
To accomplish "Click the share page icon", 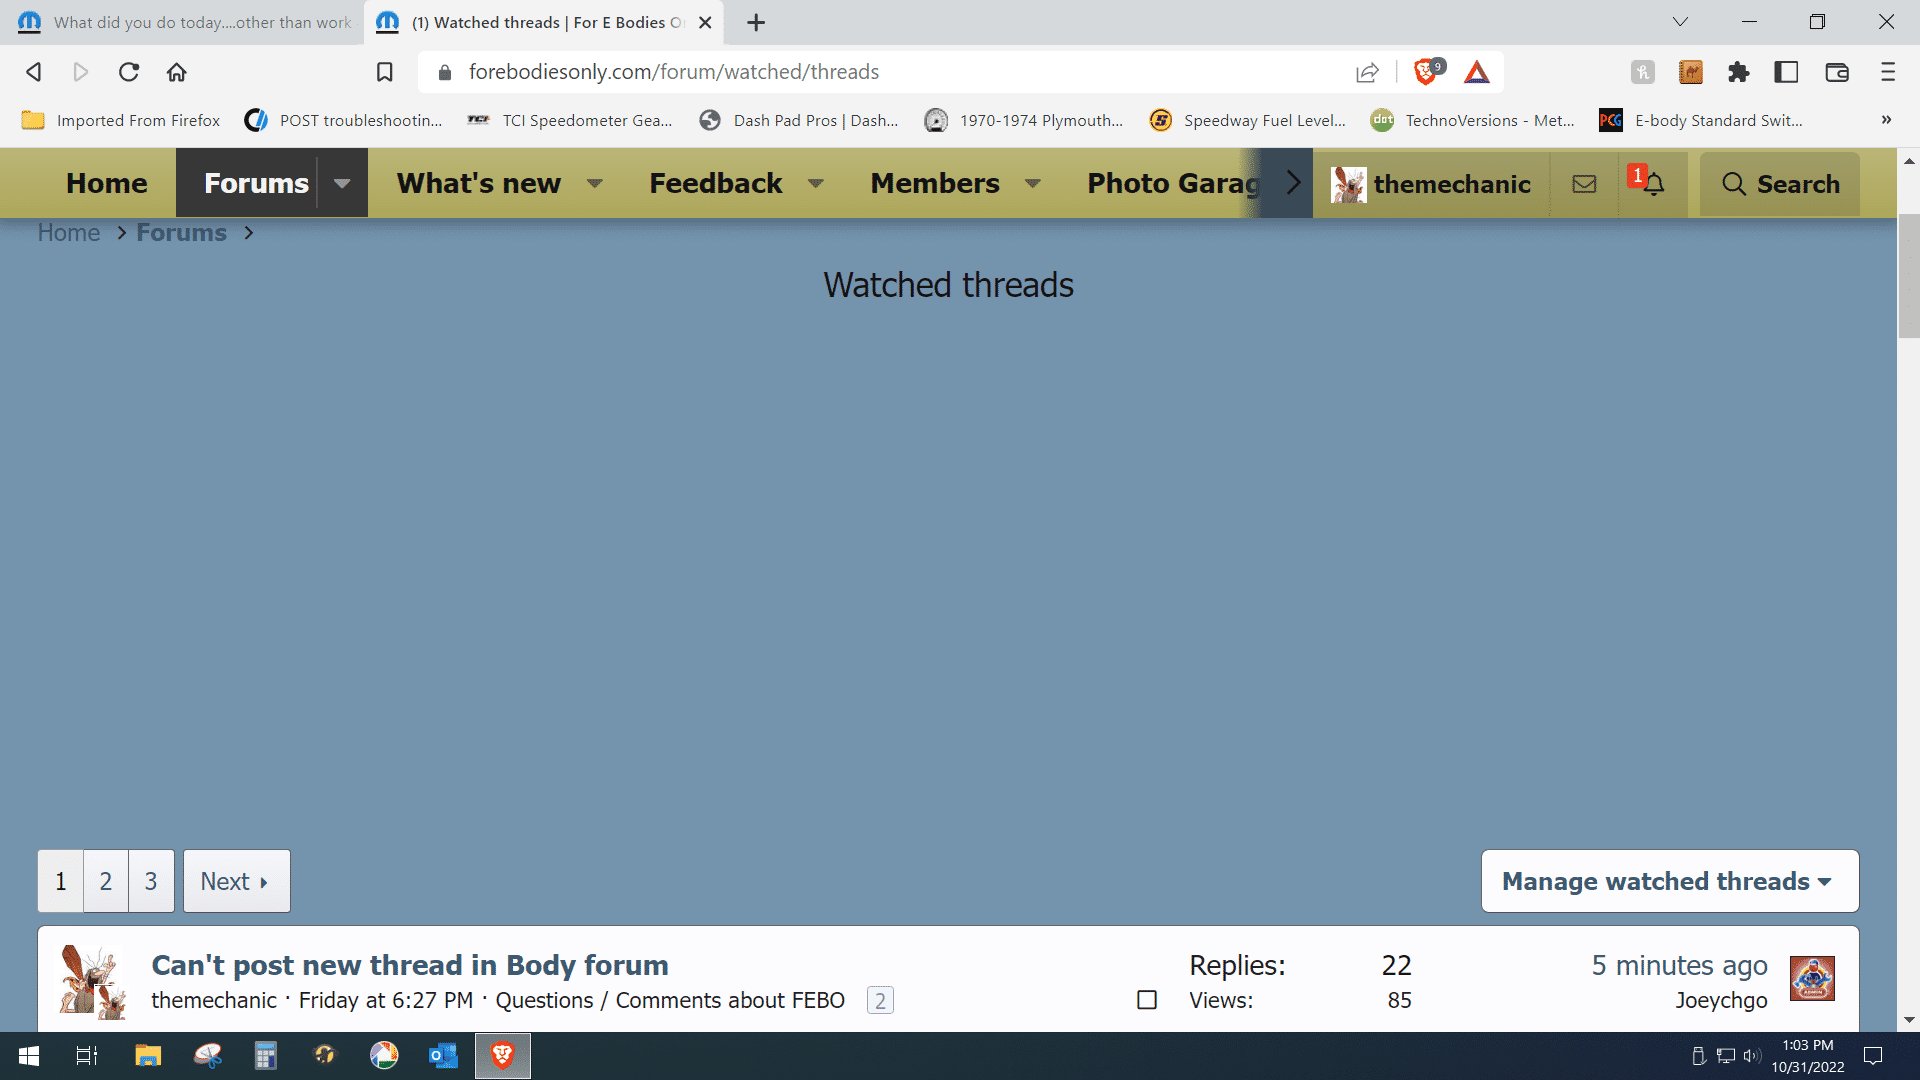I will pos(1367,72).
